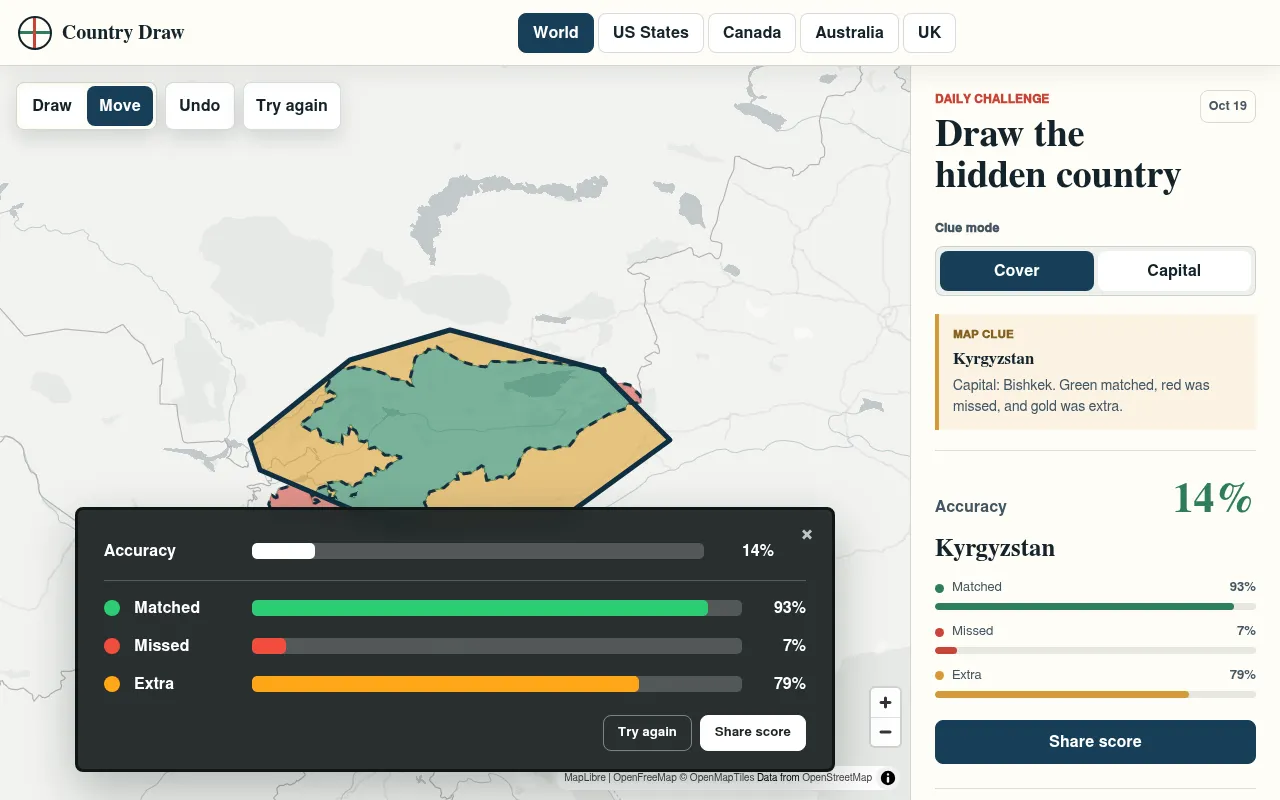Click the Oct 19 date badge

pos(1228,106)
